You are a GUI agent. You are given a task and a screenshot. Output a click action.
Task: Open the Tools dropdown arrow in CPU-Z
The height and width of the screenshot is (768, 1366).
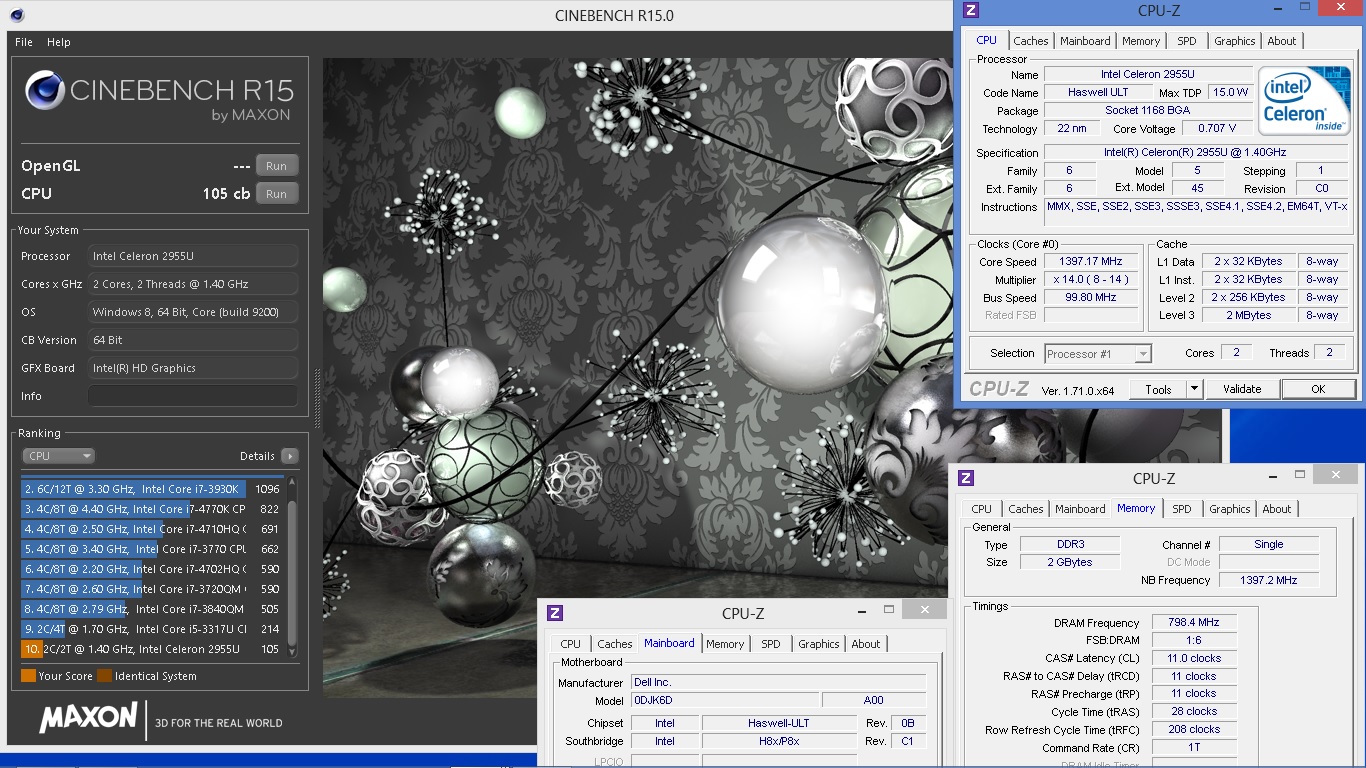[x=1194, y=389]
